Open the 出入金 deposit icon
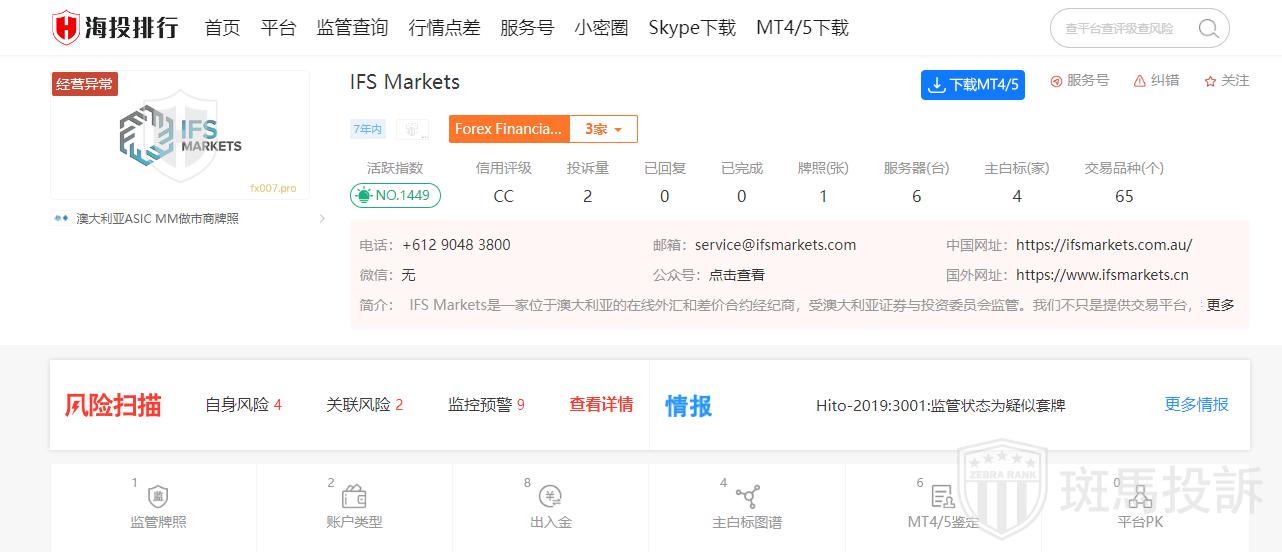The height and width of the screenshot is (552, 1282). coord(550,497)
